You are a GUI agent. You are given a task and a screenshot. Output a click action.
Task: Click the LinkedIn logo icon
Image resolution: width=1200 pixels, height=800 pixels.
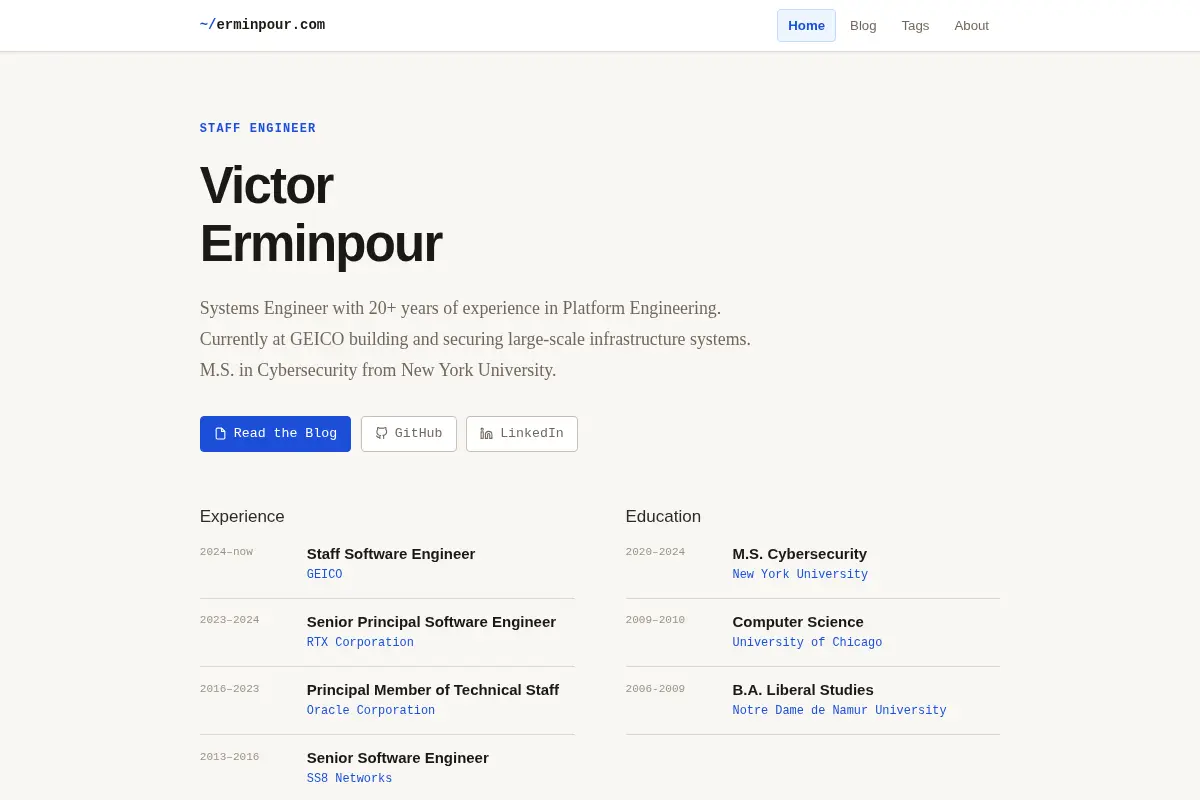(486, 434)
